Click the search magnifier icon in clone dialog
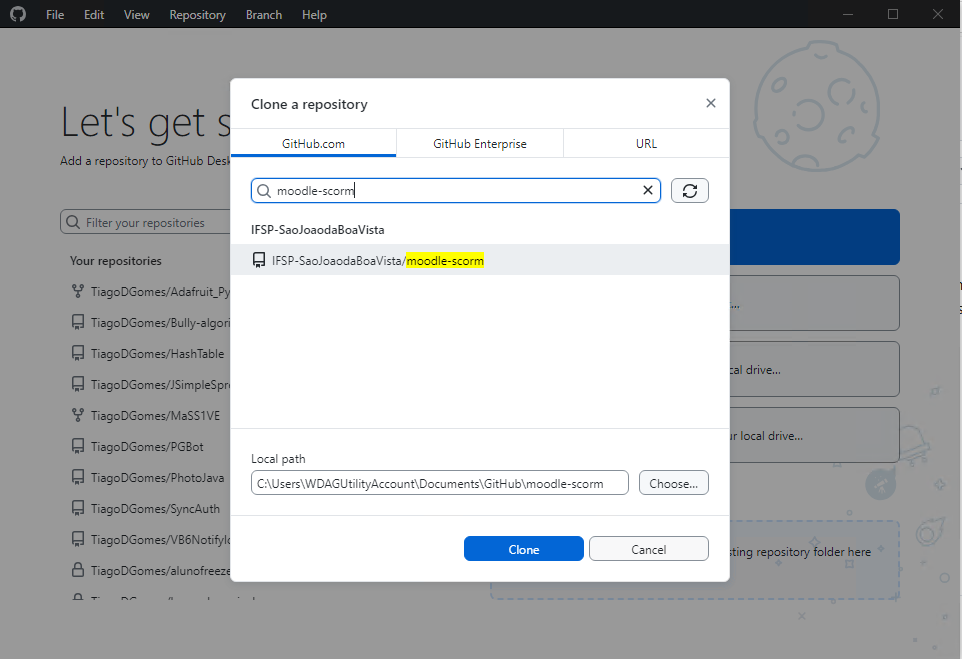The height and width of the screenshot is (659, 962). click(x=264, y=191)
